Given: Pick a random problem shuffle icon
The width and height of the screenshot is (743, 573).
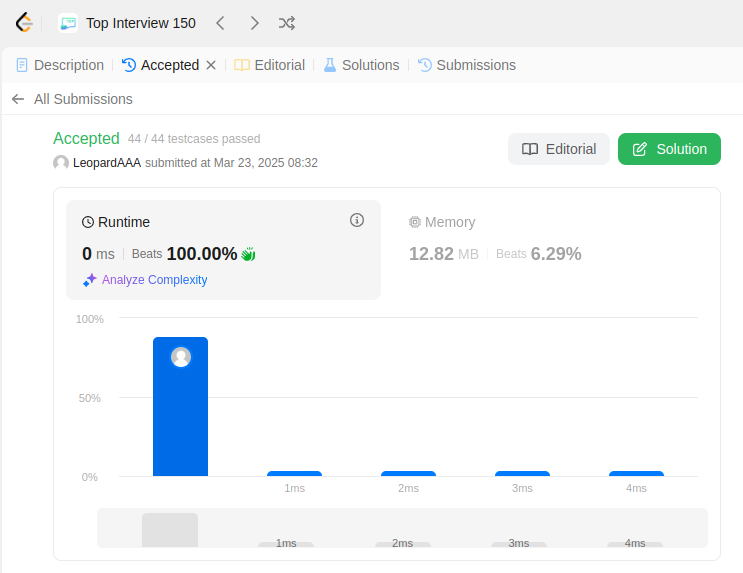Looking at the screenshot, I should [286, 23].
